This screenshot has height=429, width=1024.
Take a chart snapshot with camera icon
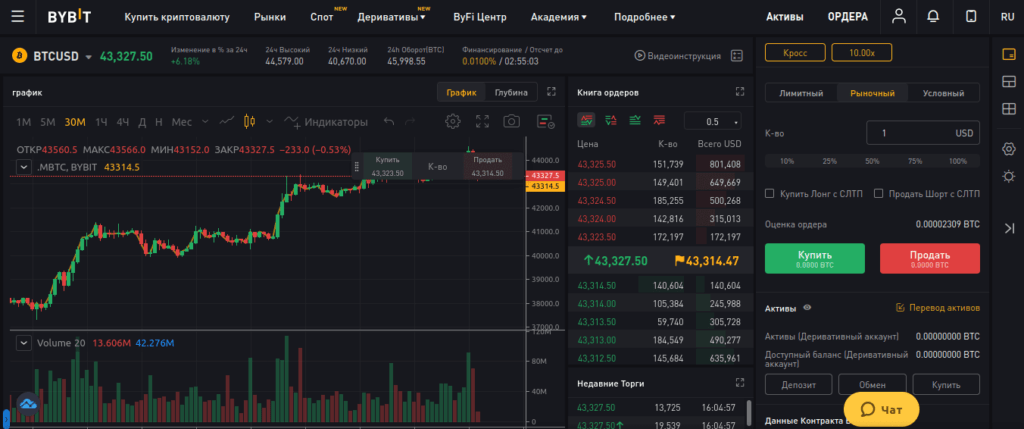click(x=511, y=121)
